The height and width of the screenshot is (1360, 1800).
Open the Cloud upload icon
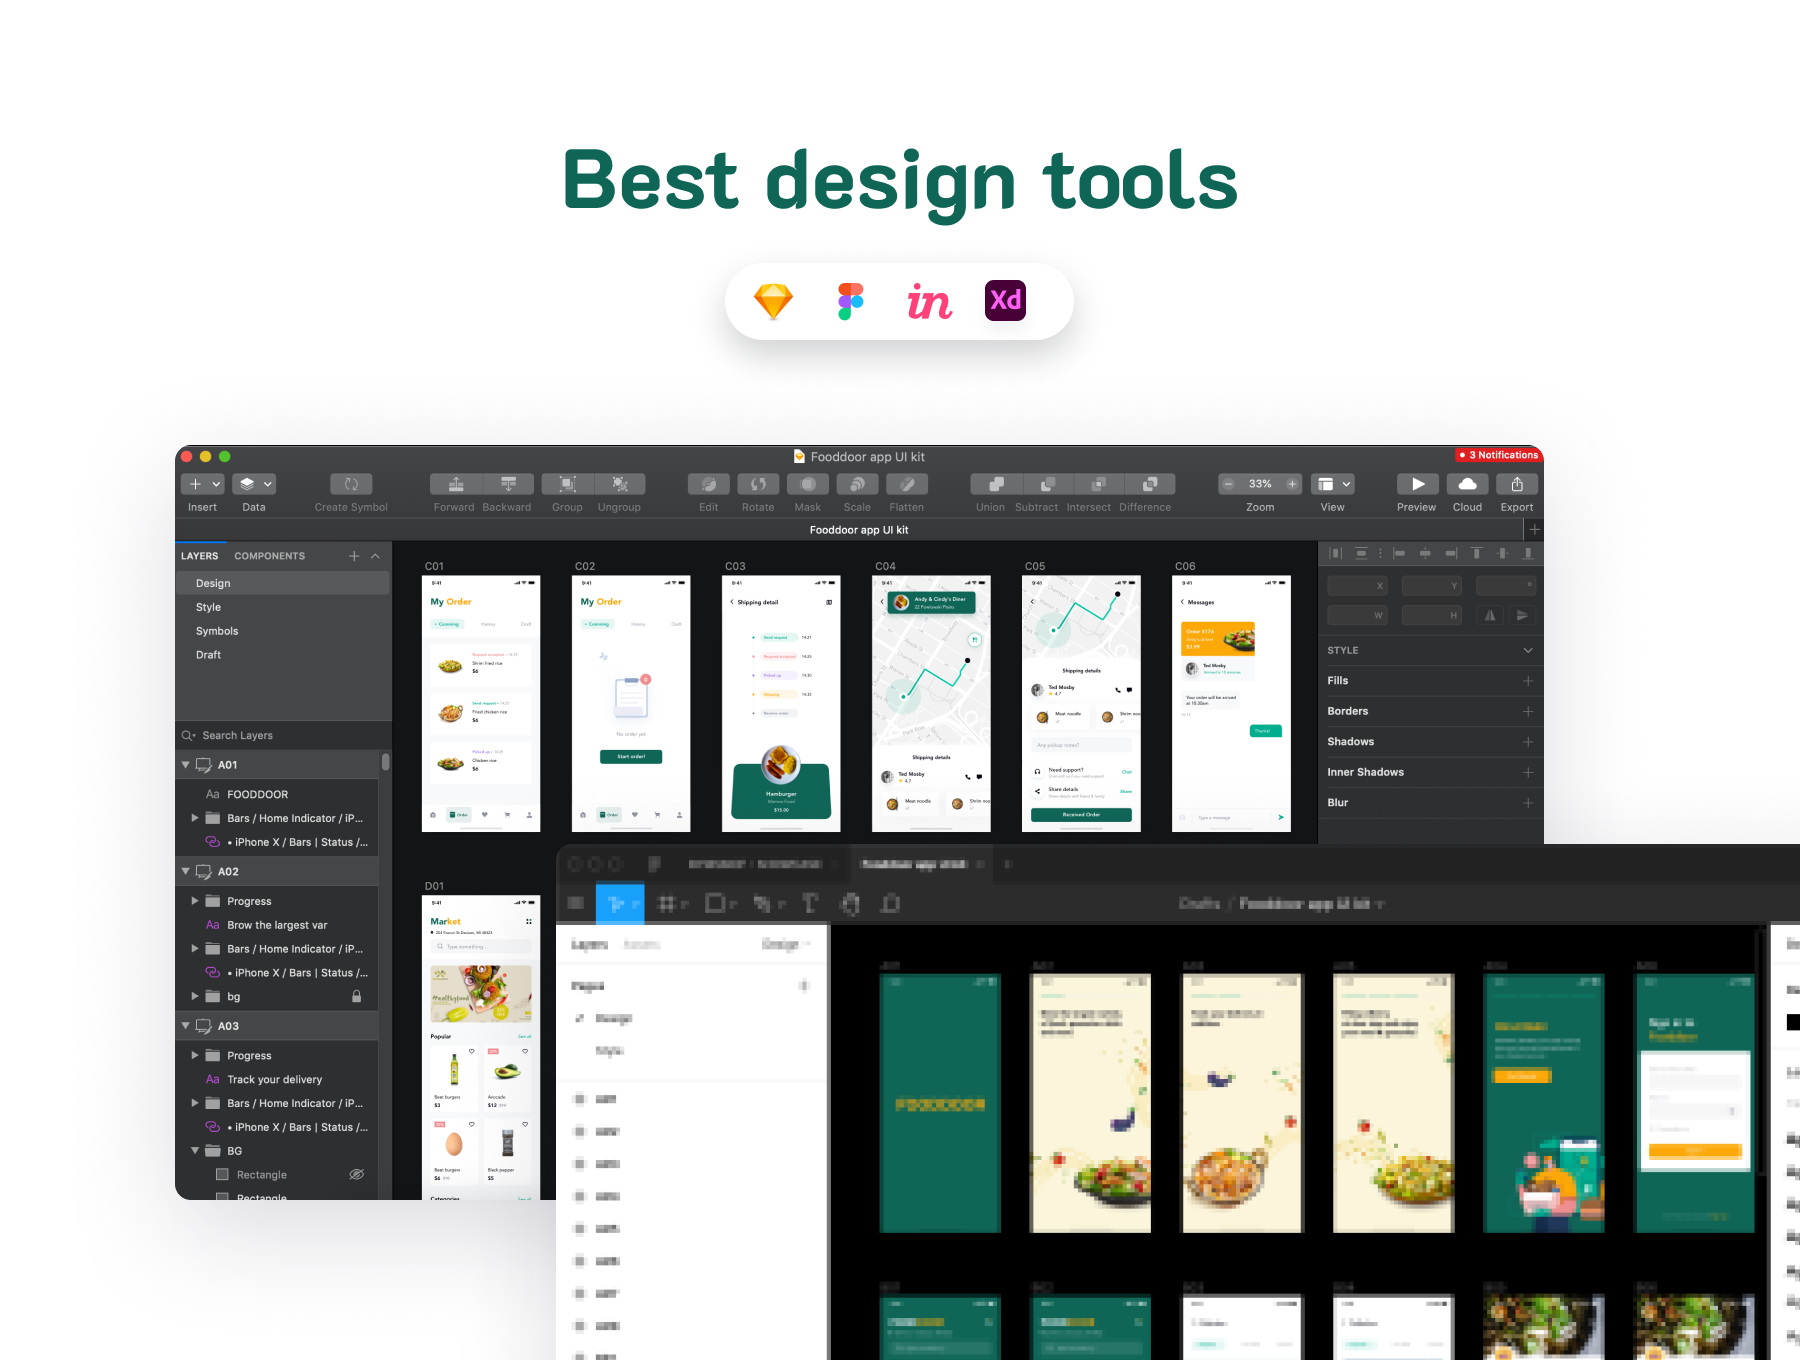pos(1467,484)
